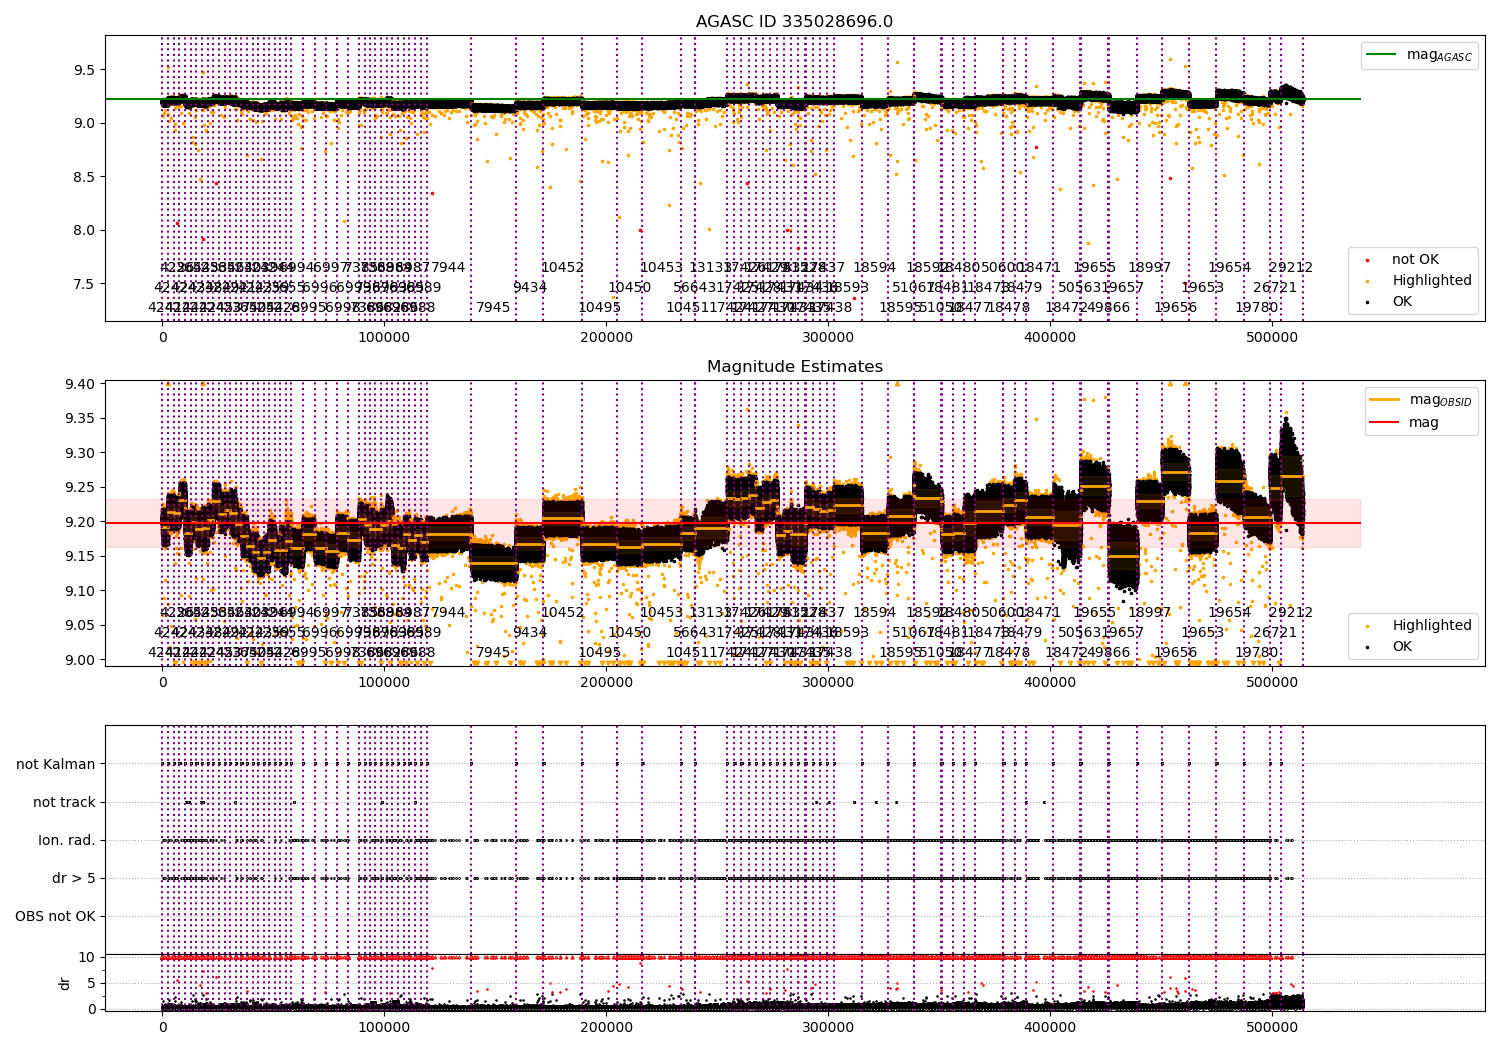Click obsid label 9434 in the top plot

(530, 287)
